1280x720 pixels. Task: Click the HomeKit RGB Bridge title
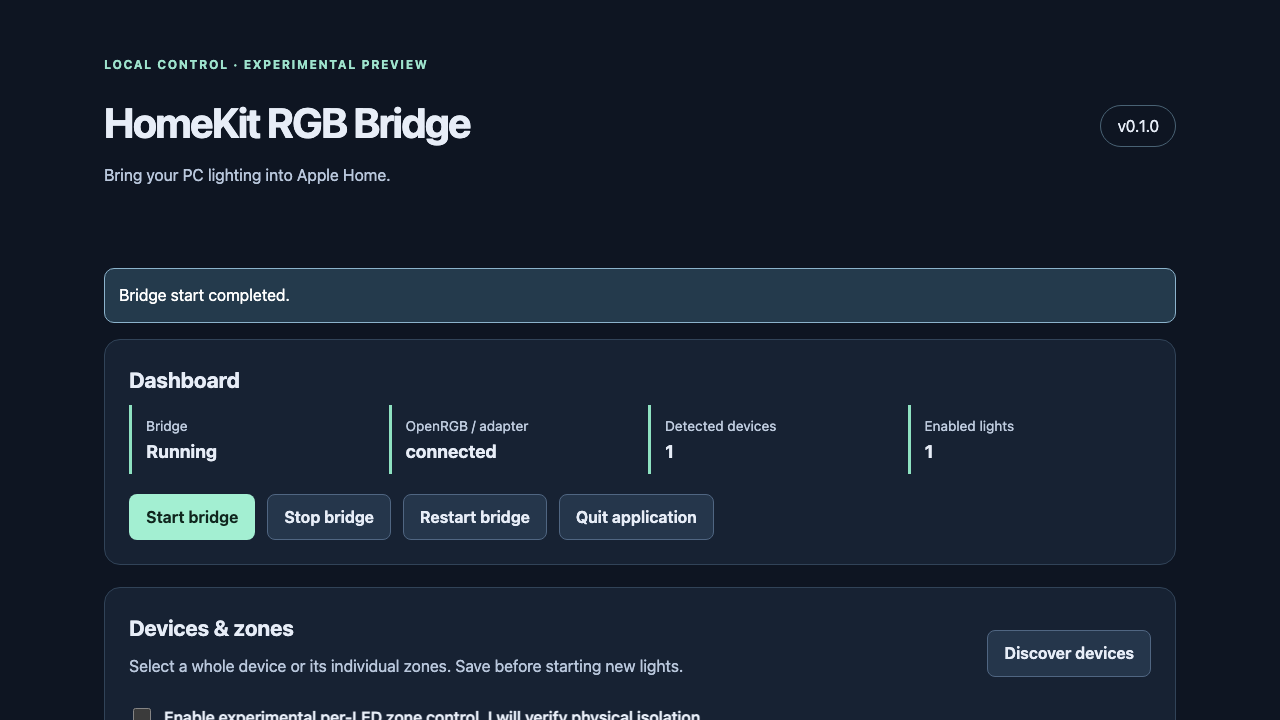pos(287,124)
